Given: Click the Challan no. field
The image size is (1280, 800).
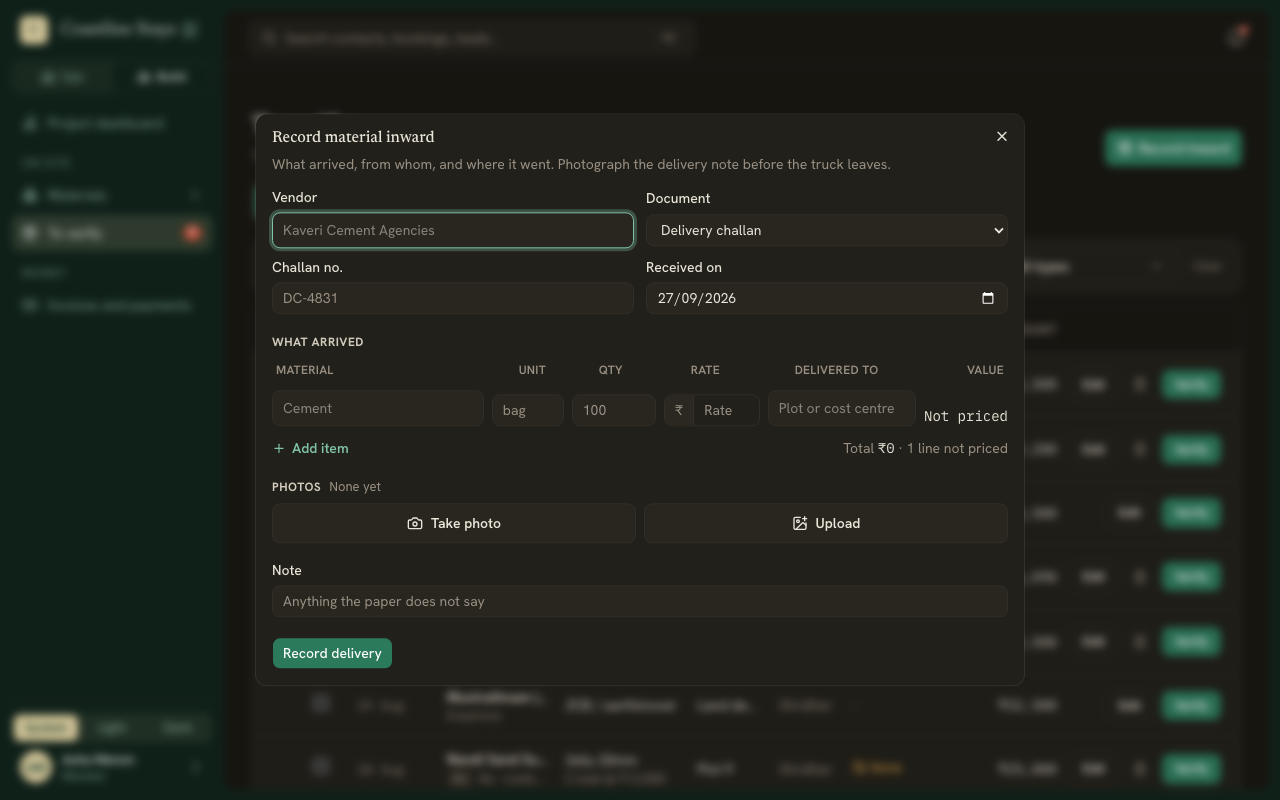Looking at the screenshot, I should point(453,298).
